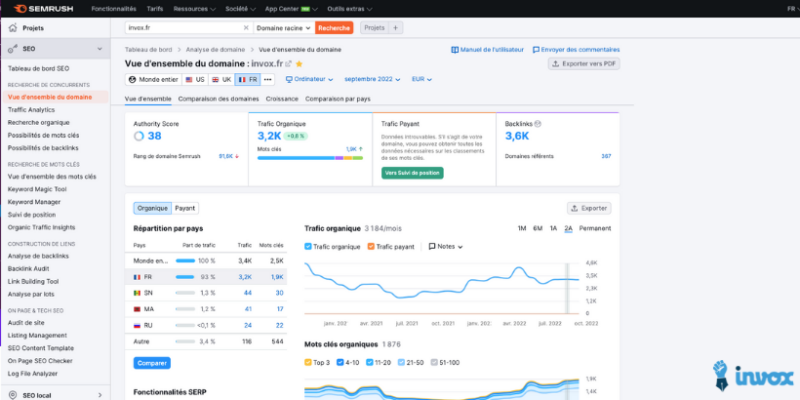800x400 pixels.
Task: Switch database to US flag
Action: pyautogui.click(x=194, y=80)
